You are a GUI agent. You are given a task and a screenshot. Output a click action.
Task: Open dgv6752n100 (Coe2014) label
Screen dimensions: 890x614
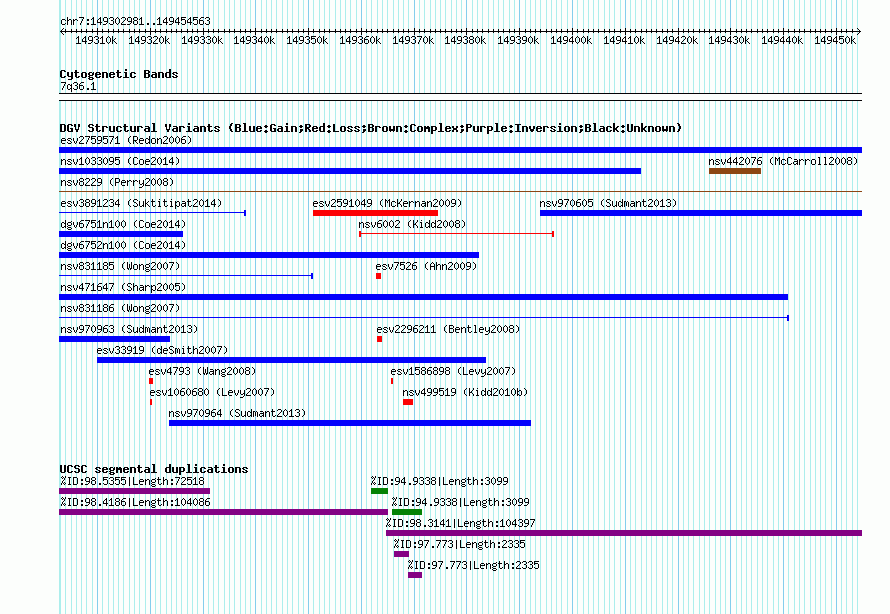[123, 245]
